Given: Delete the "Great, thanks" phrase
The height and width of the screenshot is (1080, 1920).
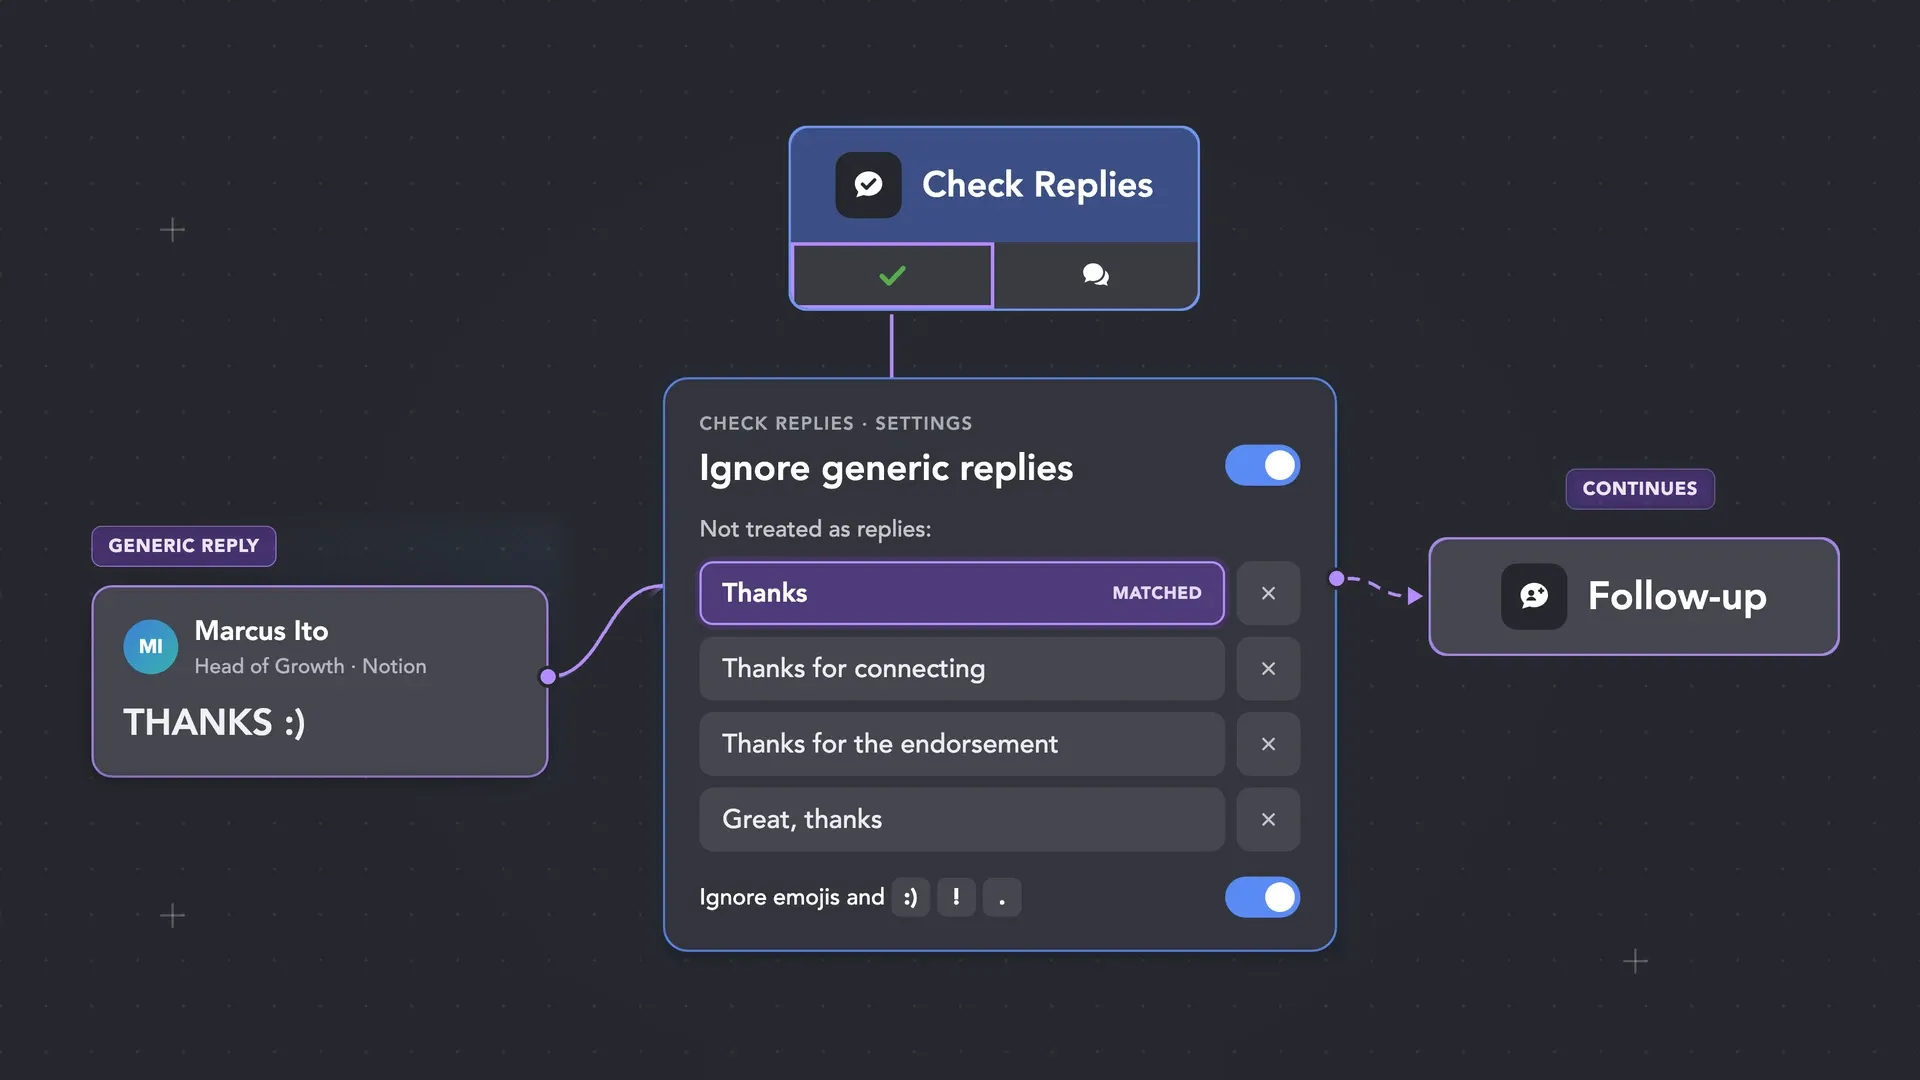Looking at the screenshot, I should click(1268, 820).
